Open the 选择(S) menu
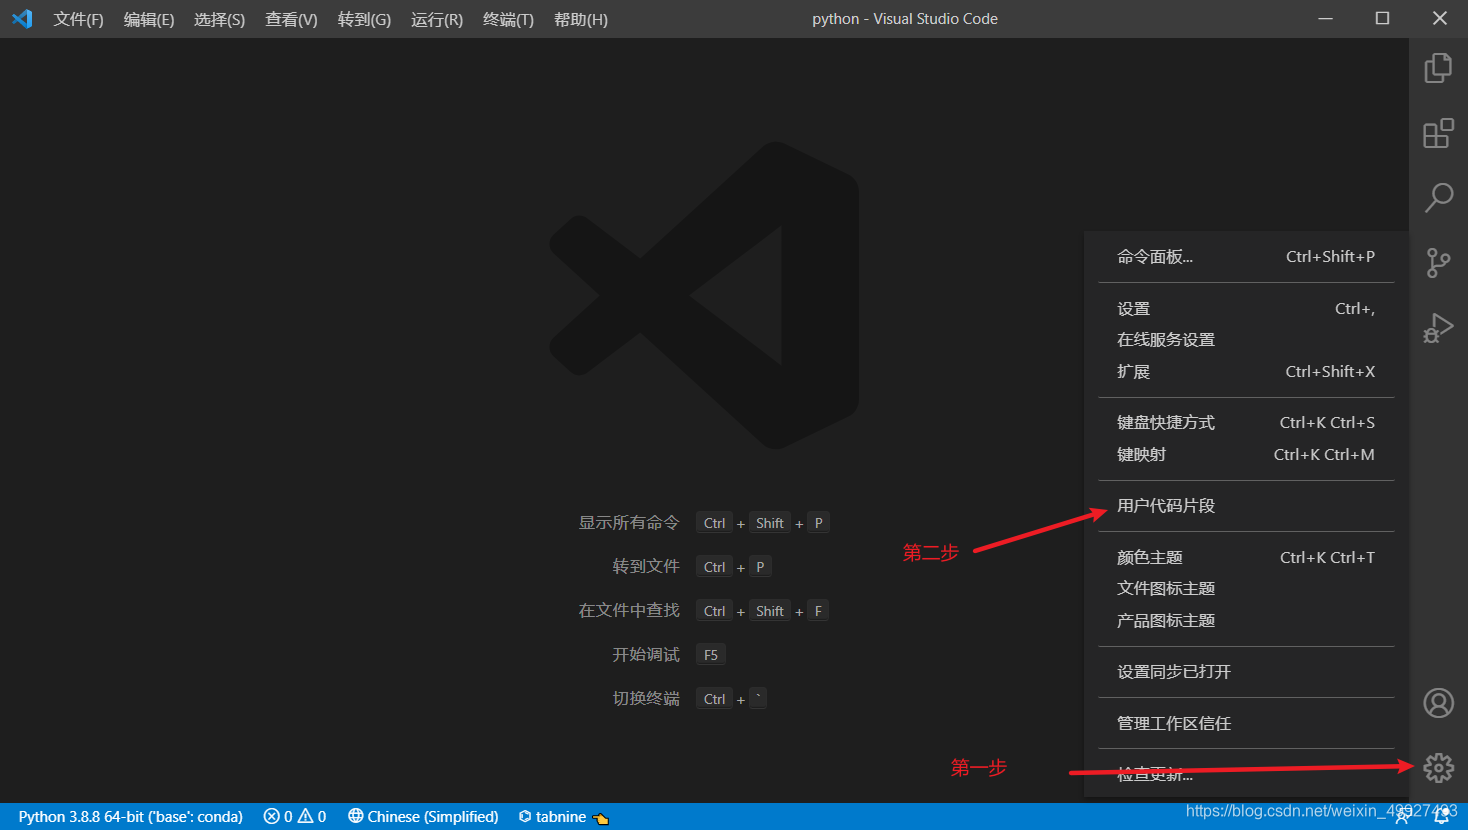Viewport: 1468px width, 830px height. tap(220, 19)
